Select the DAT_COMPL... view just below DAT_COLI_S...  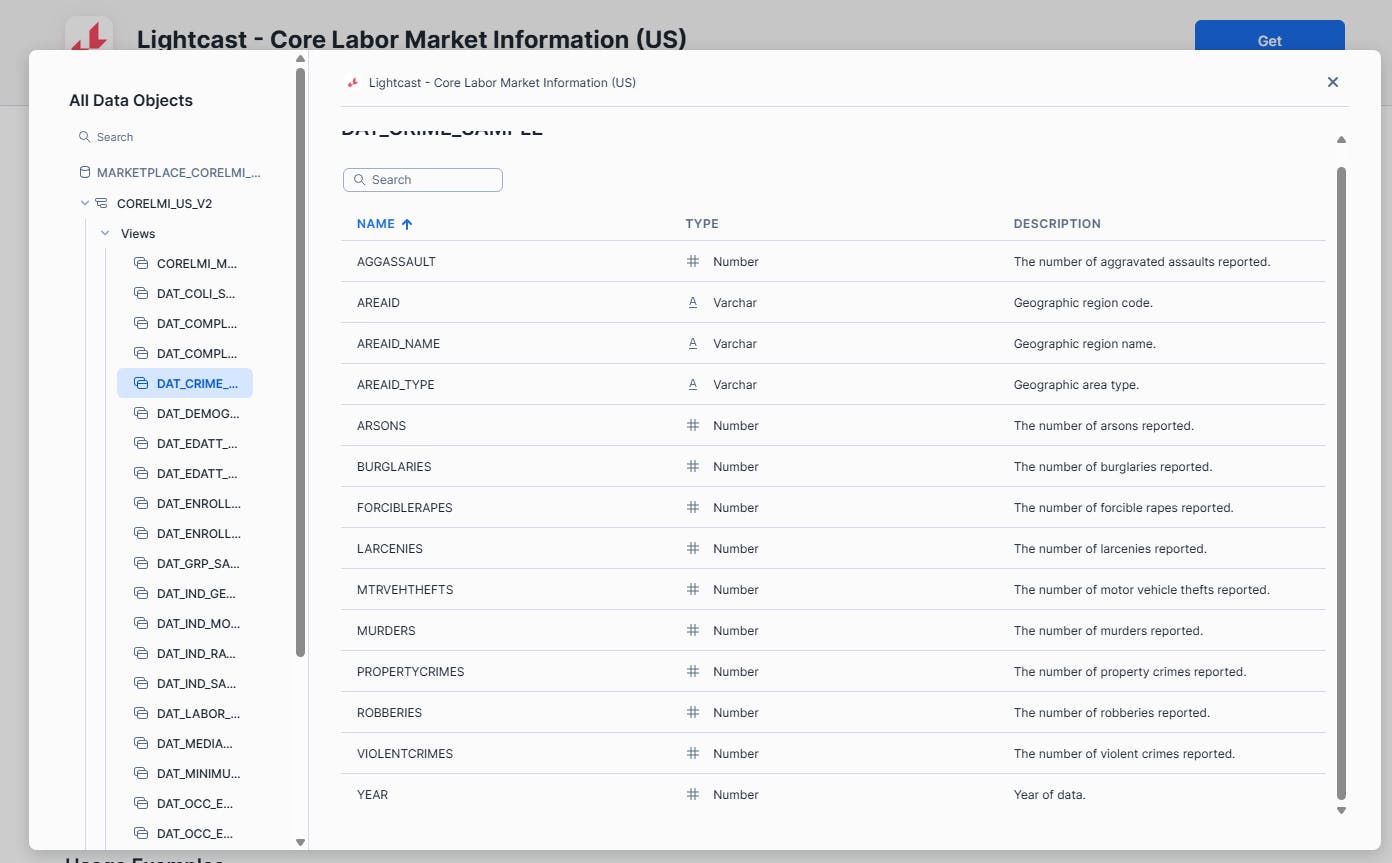(x=185, y=323)
